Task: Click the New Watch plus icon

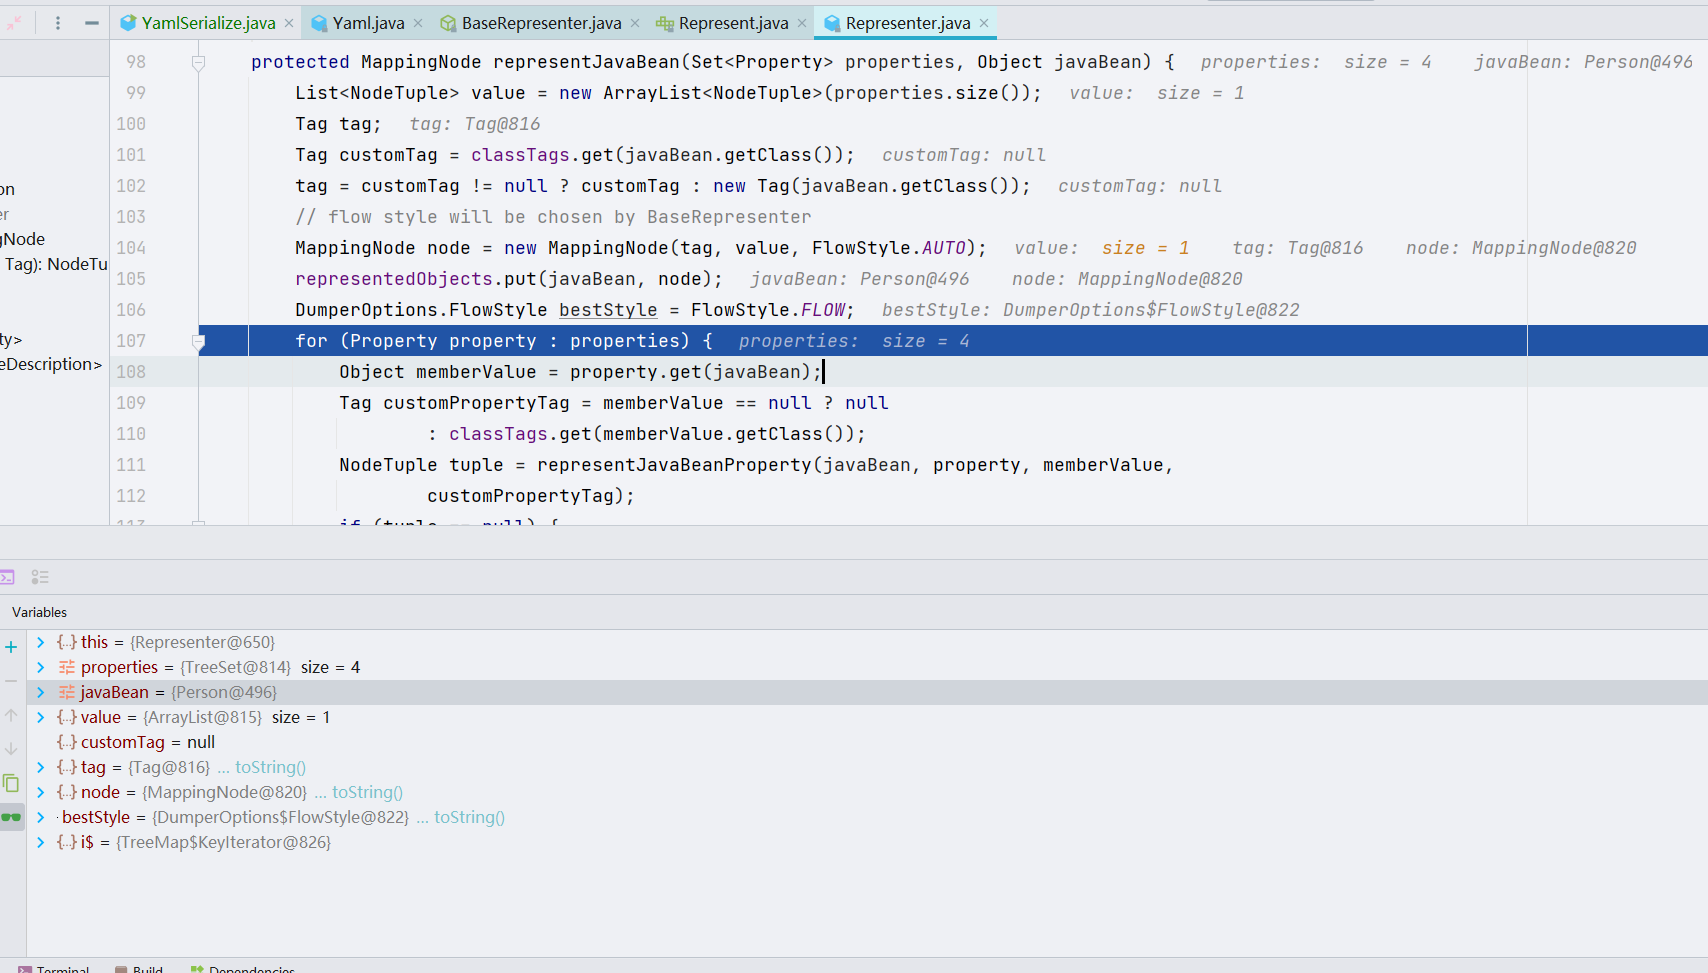Action: tap(11, 647)
